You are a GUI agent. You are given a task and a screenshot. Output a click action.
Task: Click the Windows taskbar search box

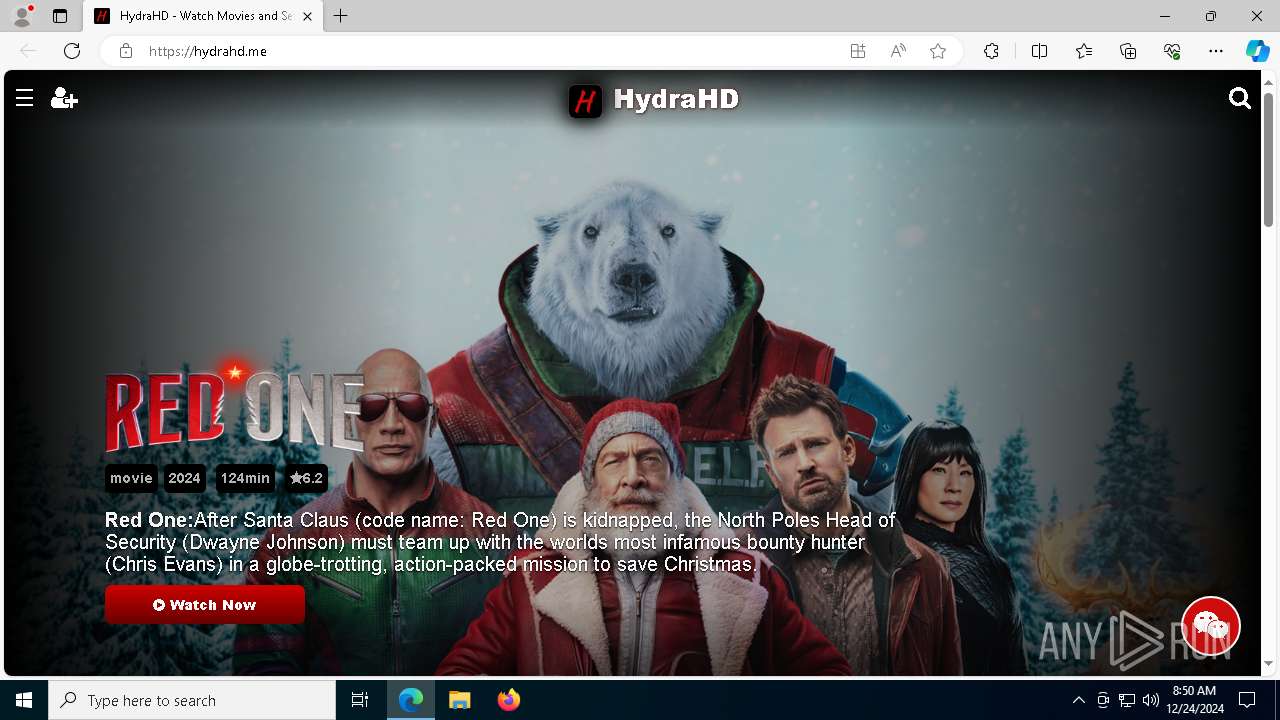point(192,700)
